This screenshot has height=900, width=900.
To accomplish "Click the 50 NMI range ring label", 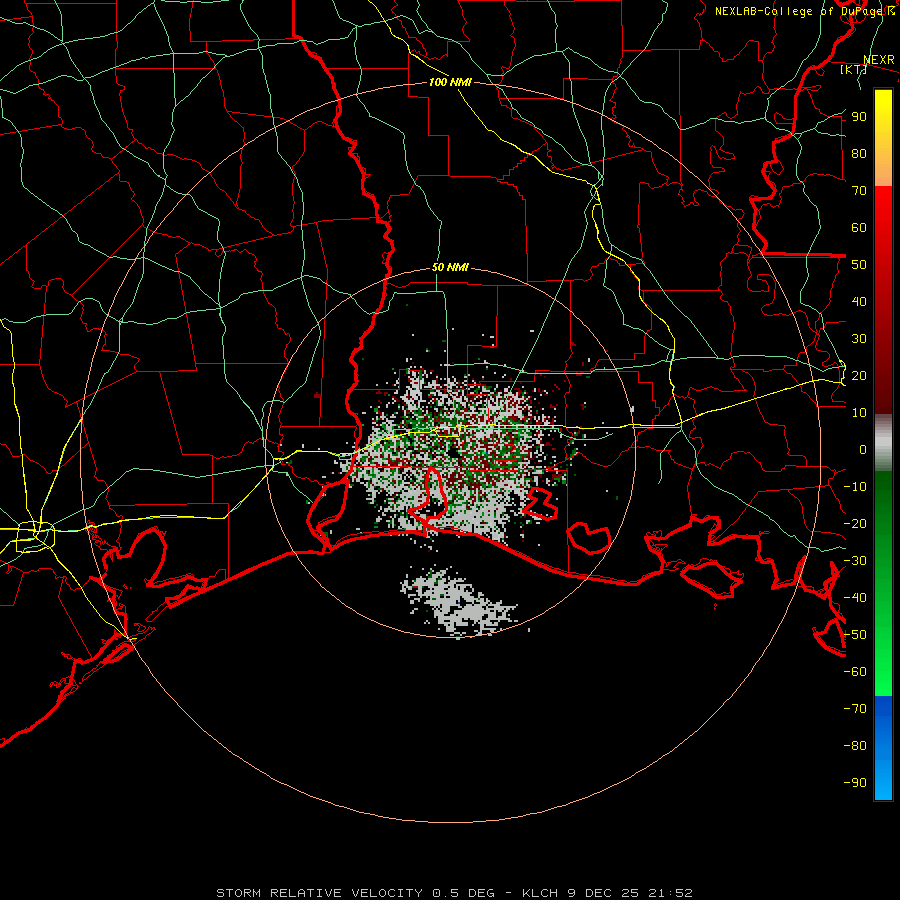I will (451, 267).
